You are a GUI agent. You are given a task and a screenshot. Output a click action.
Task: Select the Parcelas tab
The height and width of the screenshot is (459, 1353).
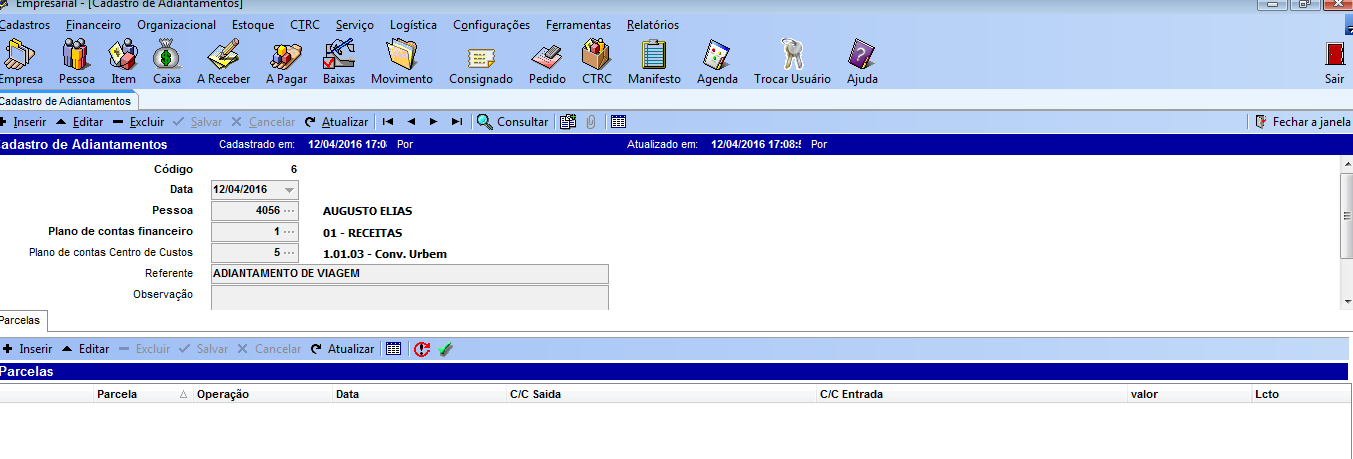(22, 320)
